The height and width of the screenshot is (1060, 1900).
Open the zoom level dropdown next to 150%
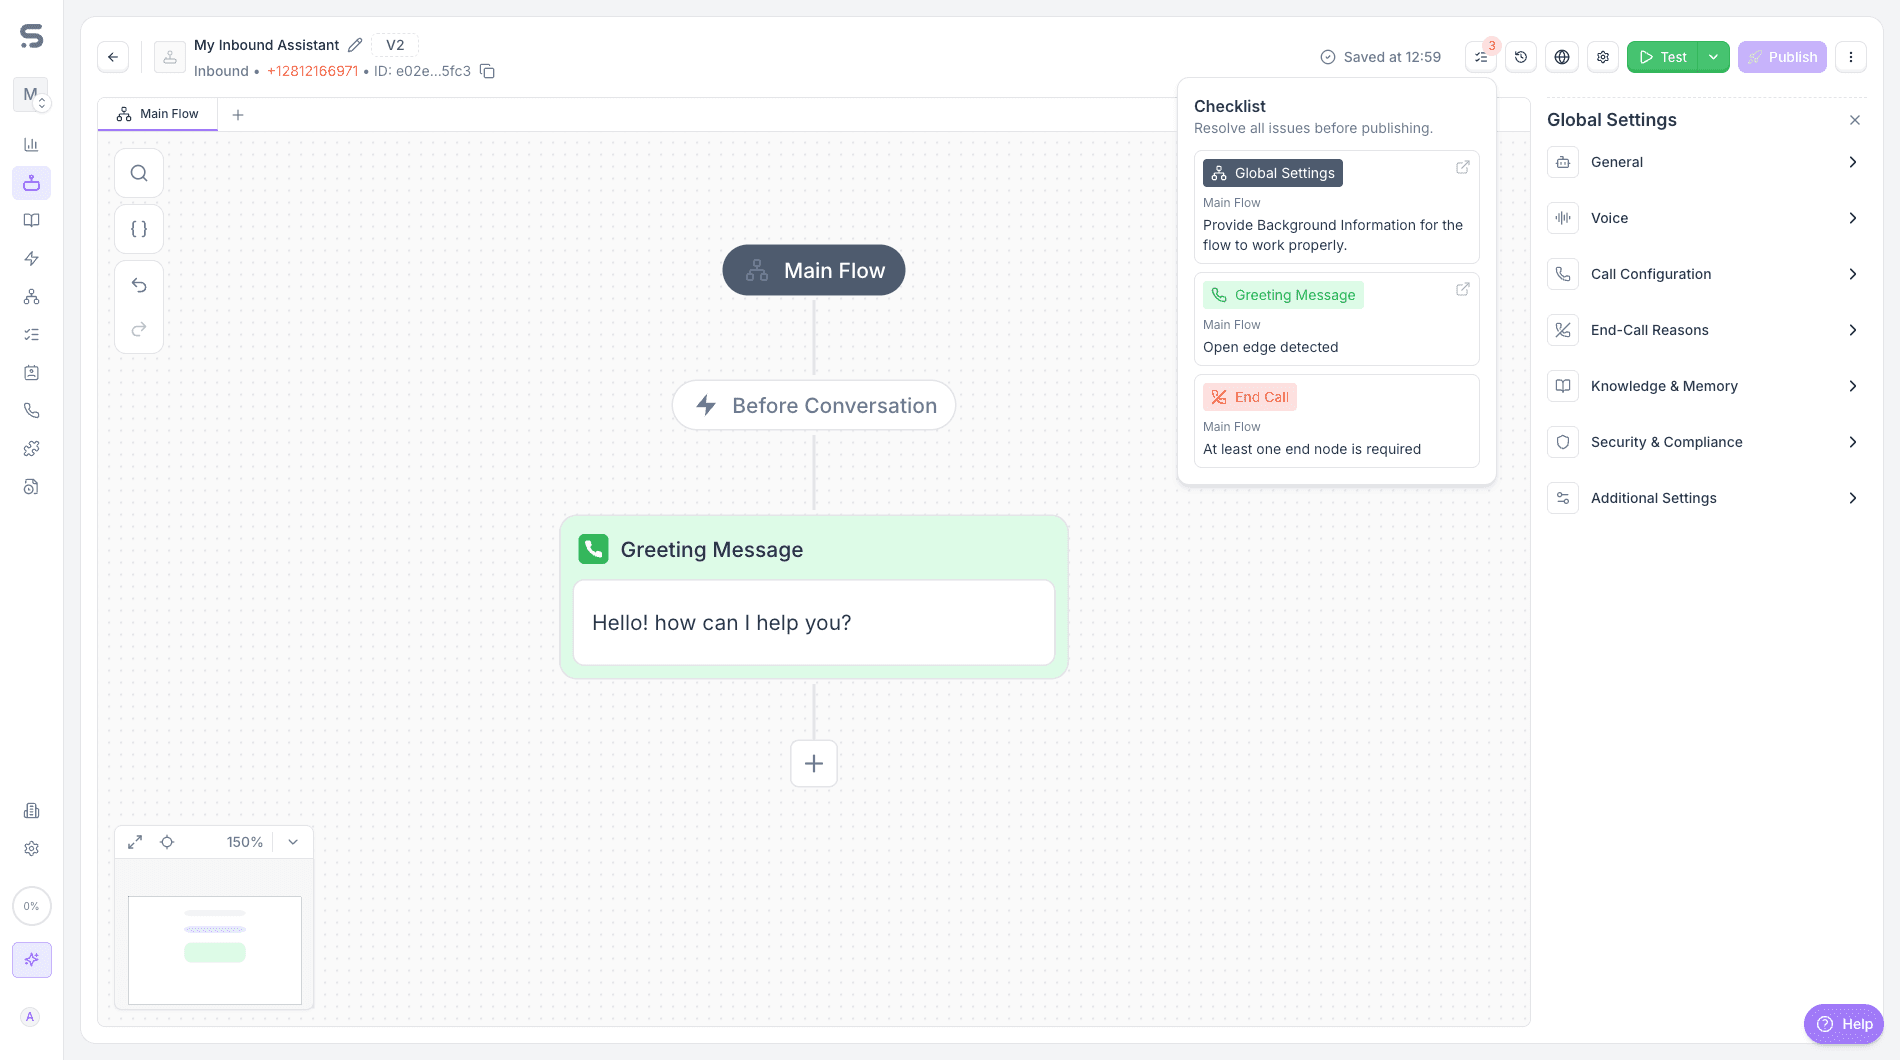coord(292,842)
